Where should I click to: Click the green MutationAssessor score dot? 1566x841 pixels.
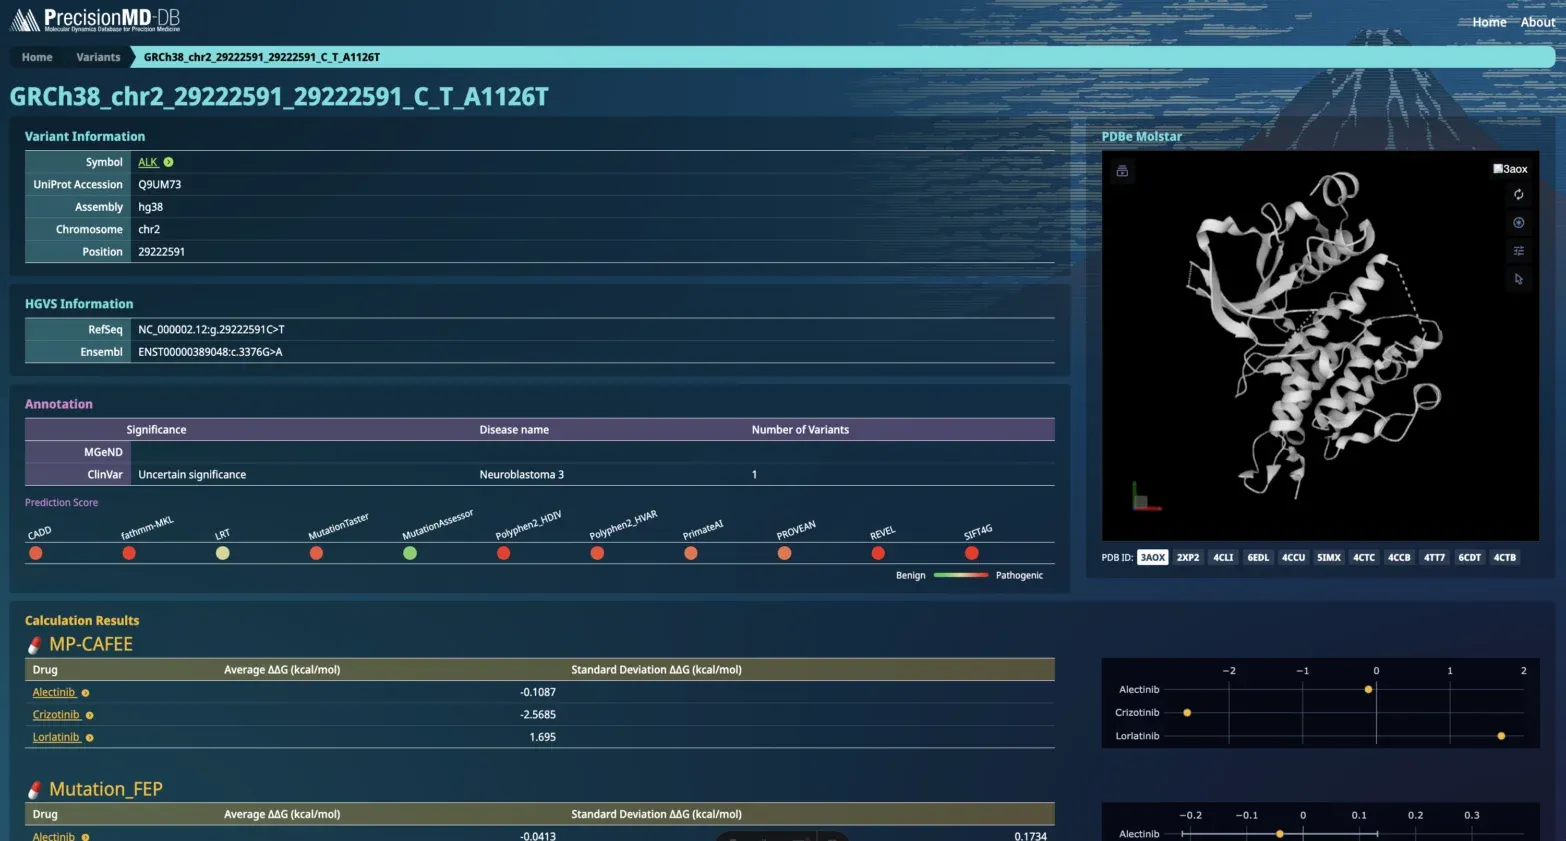[x=410, y=553]
